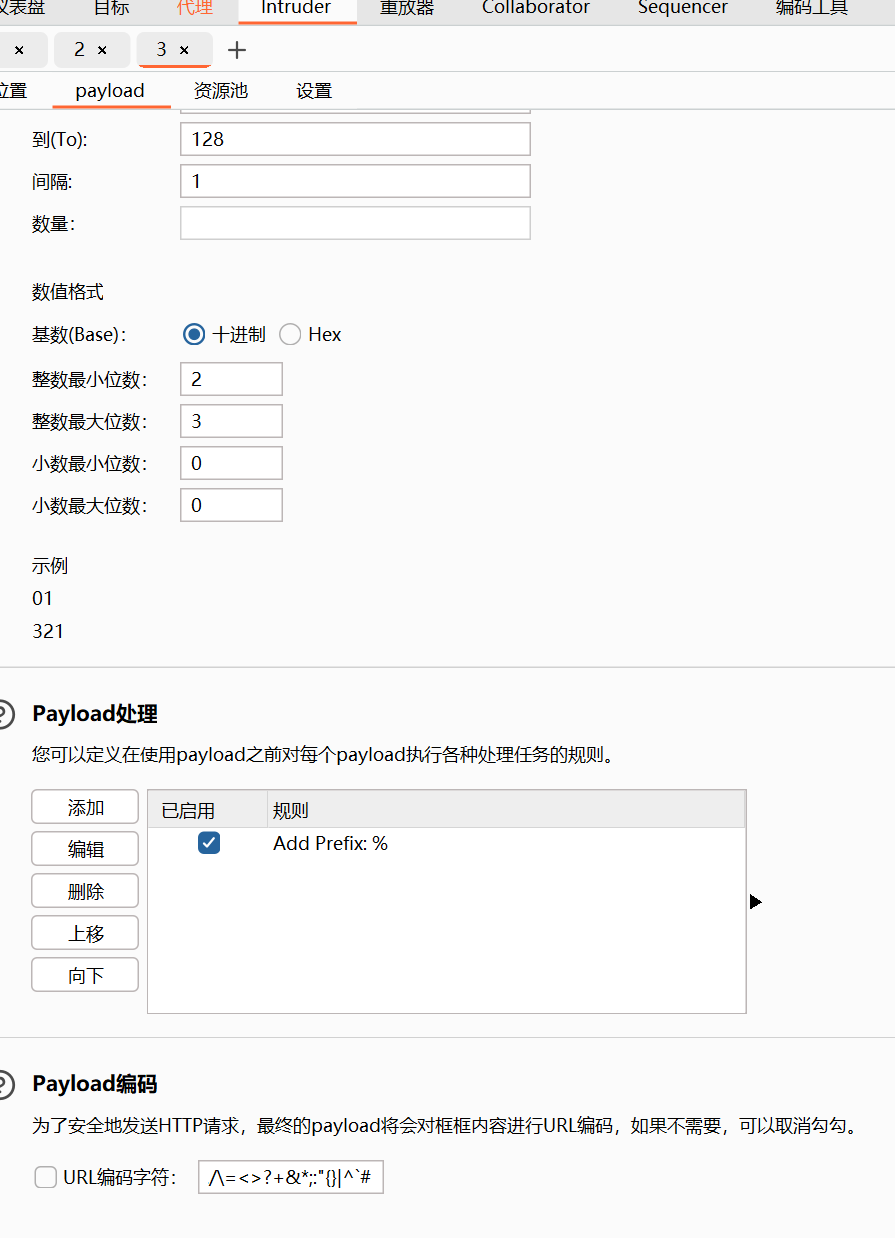Select the Add Prefix: % rule row
895x1238 pixels.
click(x=330, y=843)
